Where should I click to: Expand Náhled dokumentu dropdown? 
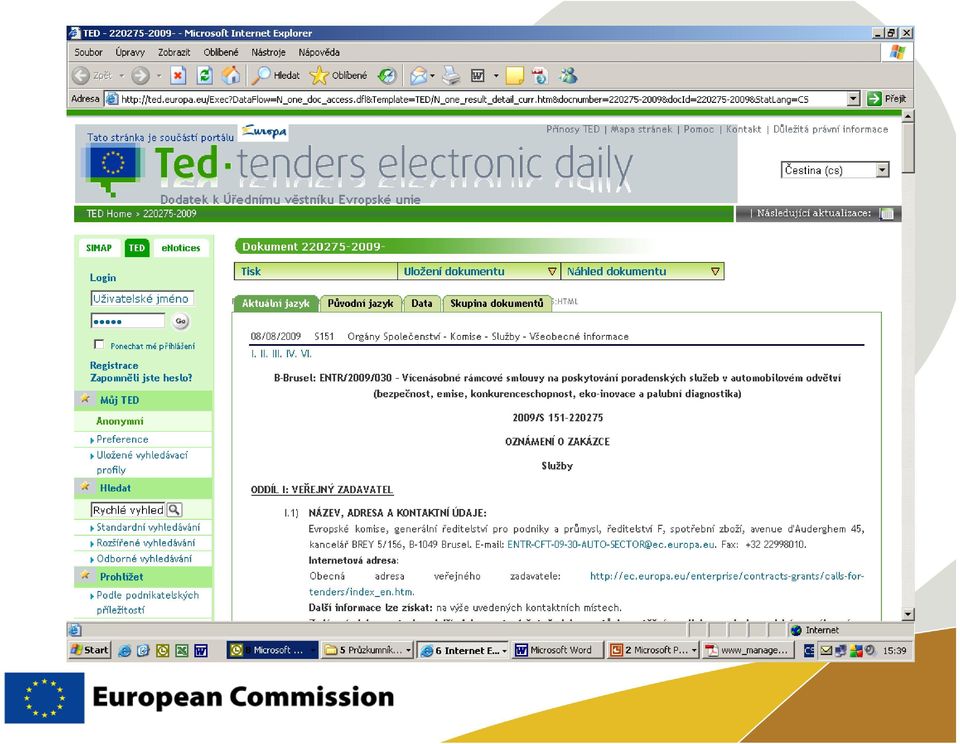tap(714, 271)
